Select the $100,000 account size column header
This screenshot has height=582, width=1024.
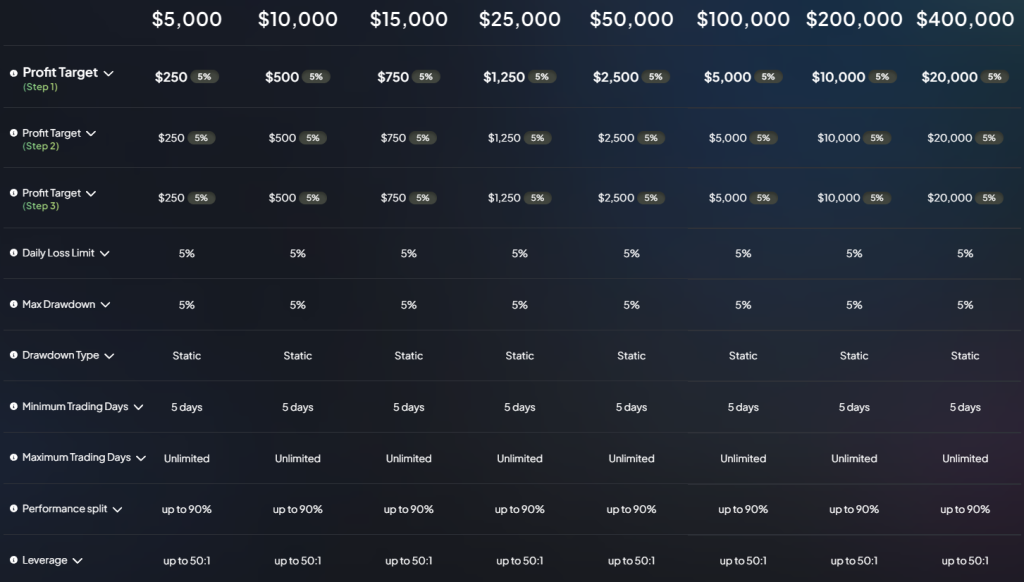[743, 20]
